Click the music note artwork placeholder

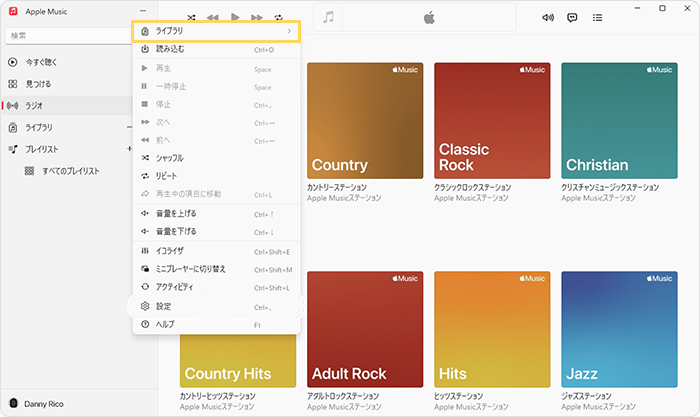click(x=328, y=18)
